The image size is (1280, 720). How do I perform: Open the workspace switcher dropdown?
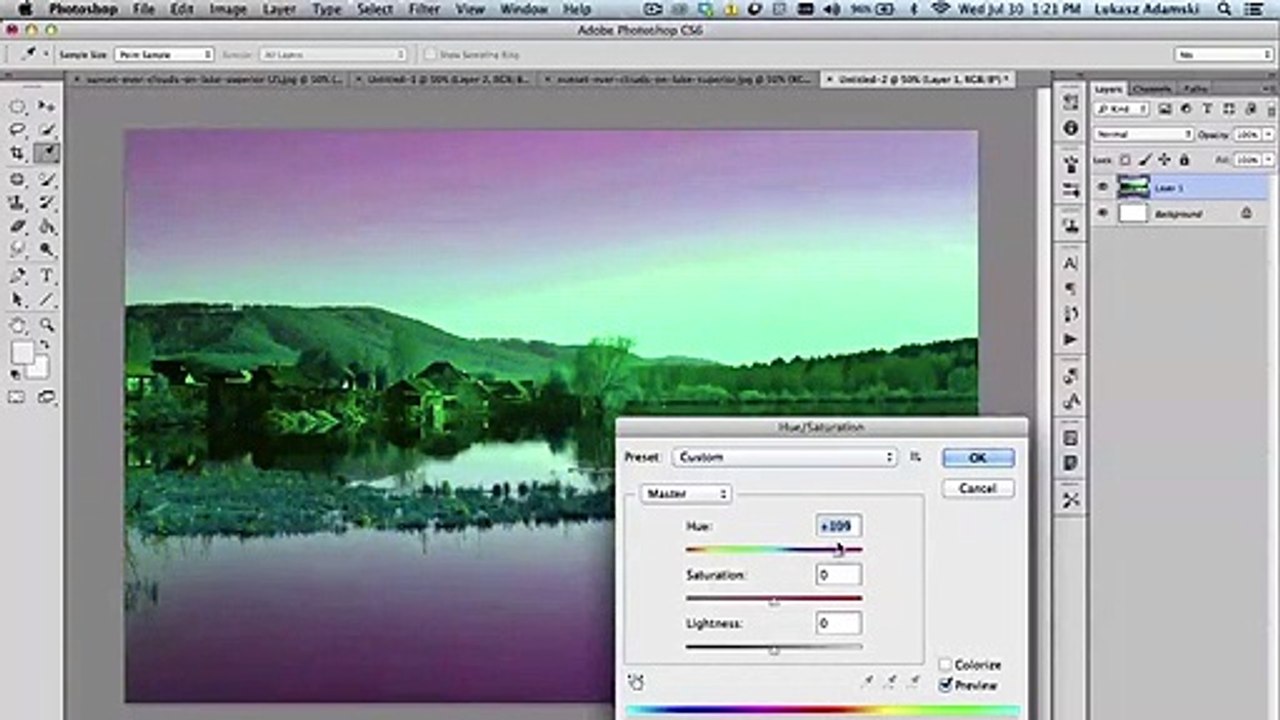[1223, 54]
